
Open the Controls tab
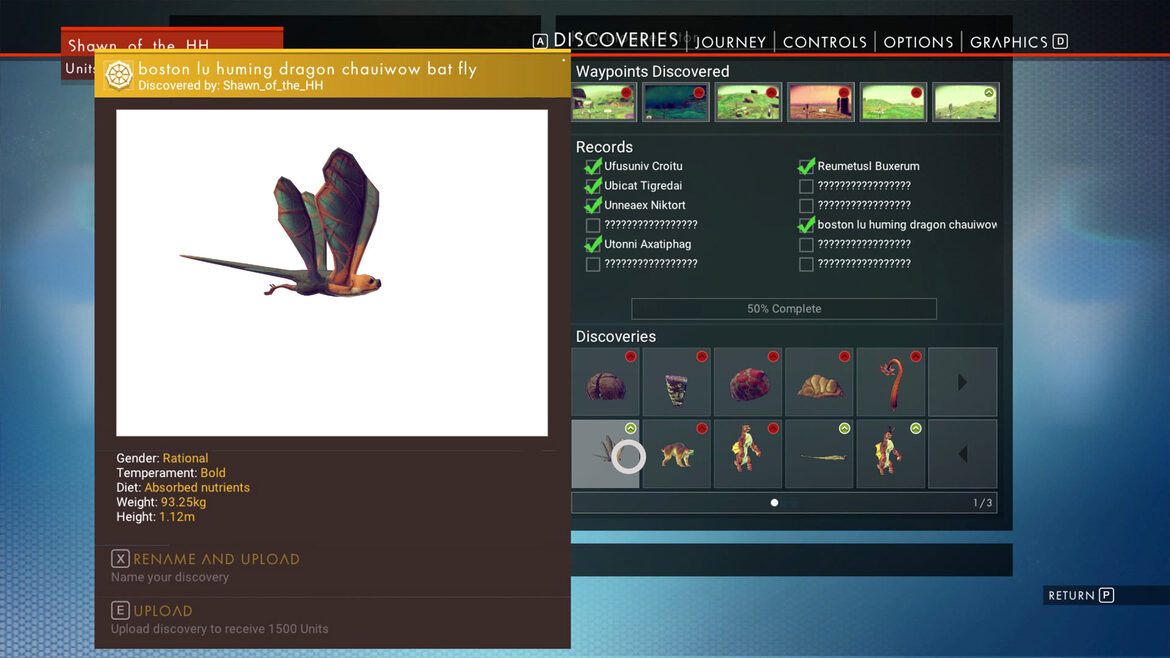click(825, 42)
